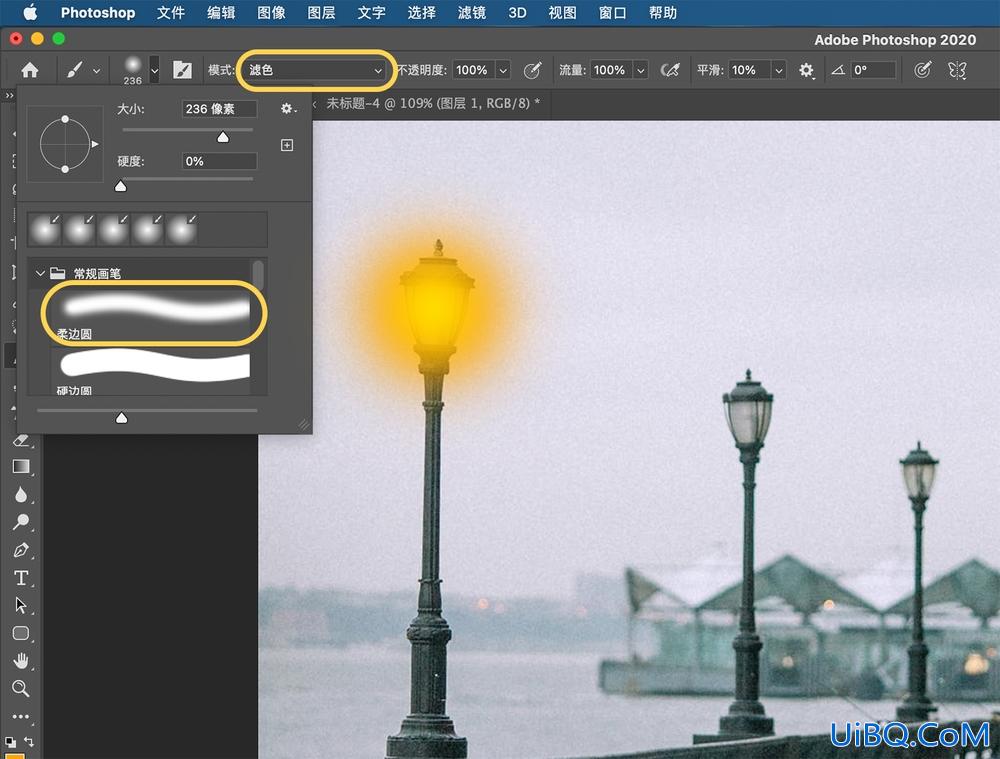Image resolution: width=1000 pixels, height=759 pixels.
Task: Select the third recent brush thumbnail
Action: [x=113, y=230]
